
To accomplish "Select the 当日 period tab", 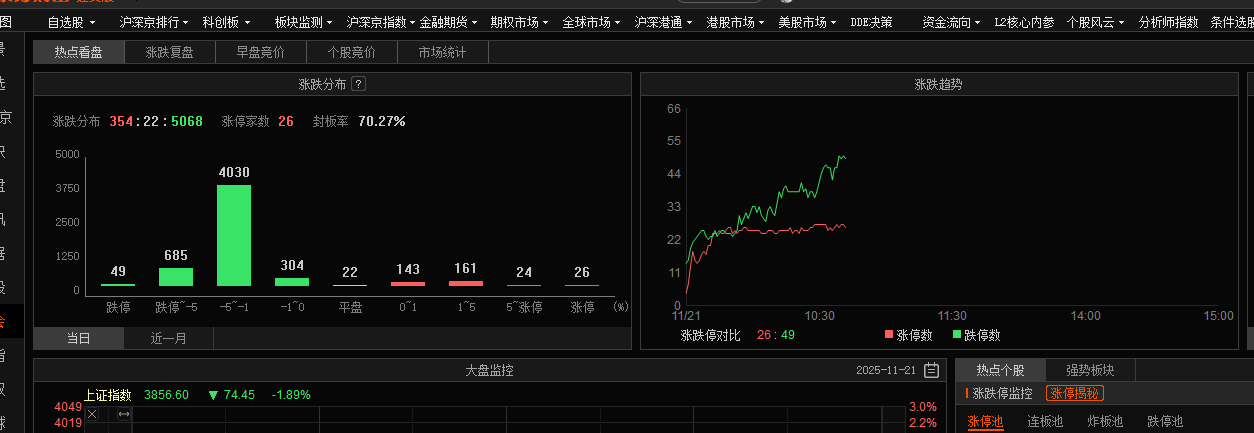I will tap(79, 338).
